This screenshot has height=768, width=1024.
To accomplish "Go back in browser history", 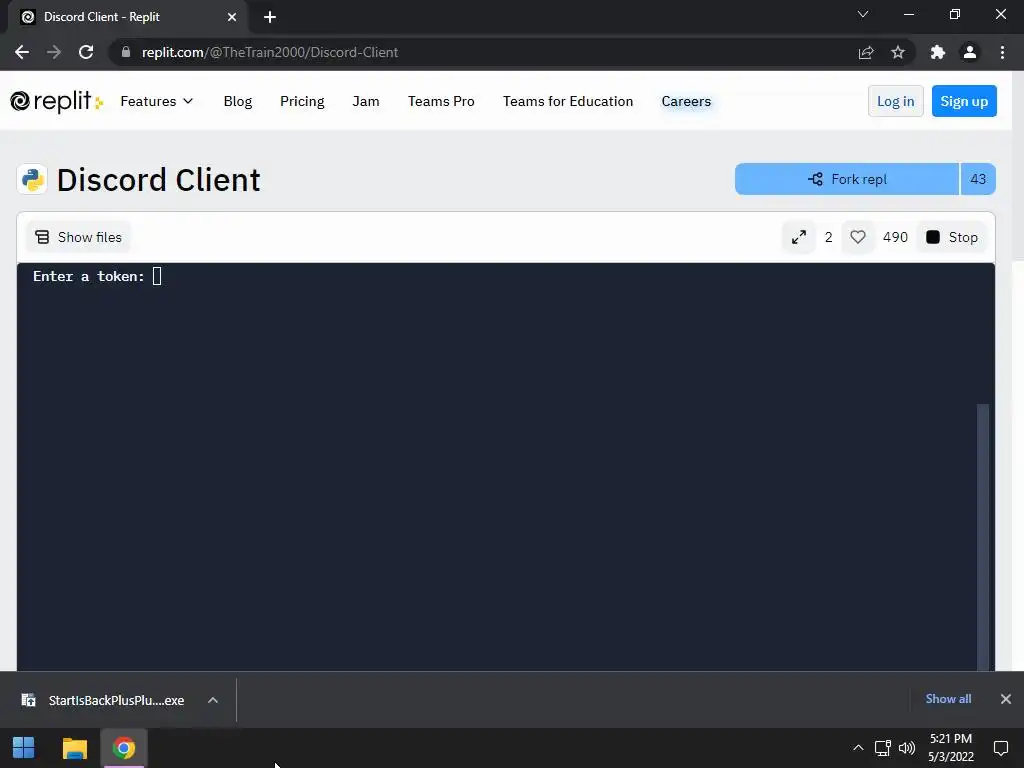I will [x=22, y=52].
